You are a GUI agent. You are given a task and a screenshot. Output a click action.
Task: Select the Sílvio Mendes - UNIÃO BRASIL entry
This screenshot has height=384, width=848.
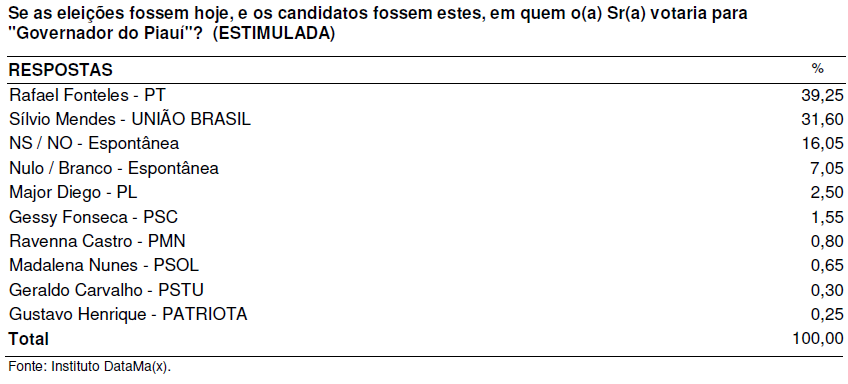[x=130, y=120]
